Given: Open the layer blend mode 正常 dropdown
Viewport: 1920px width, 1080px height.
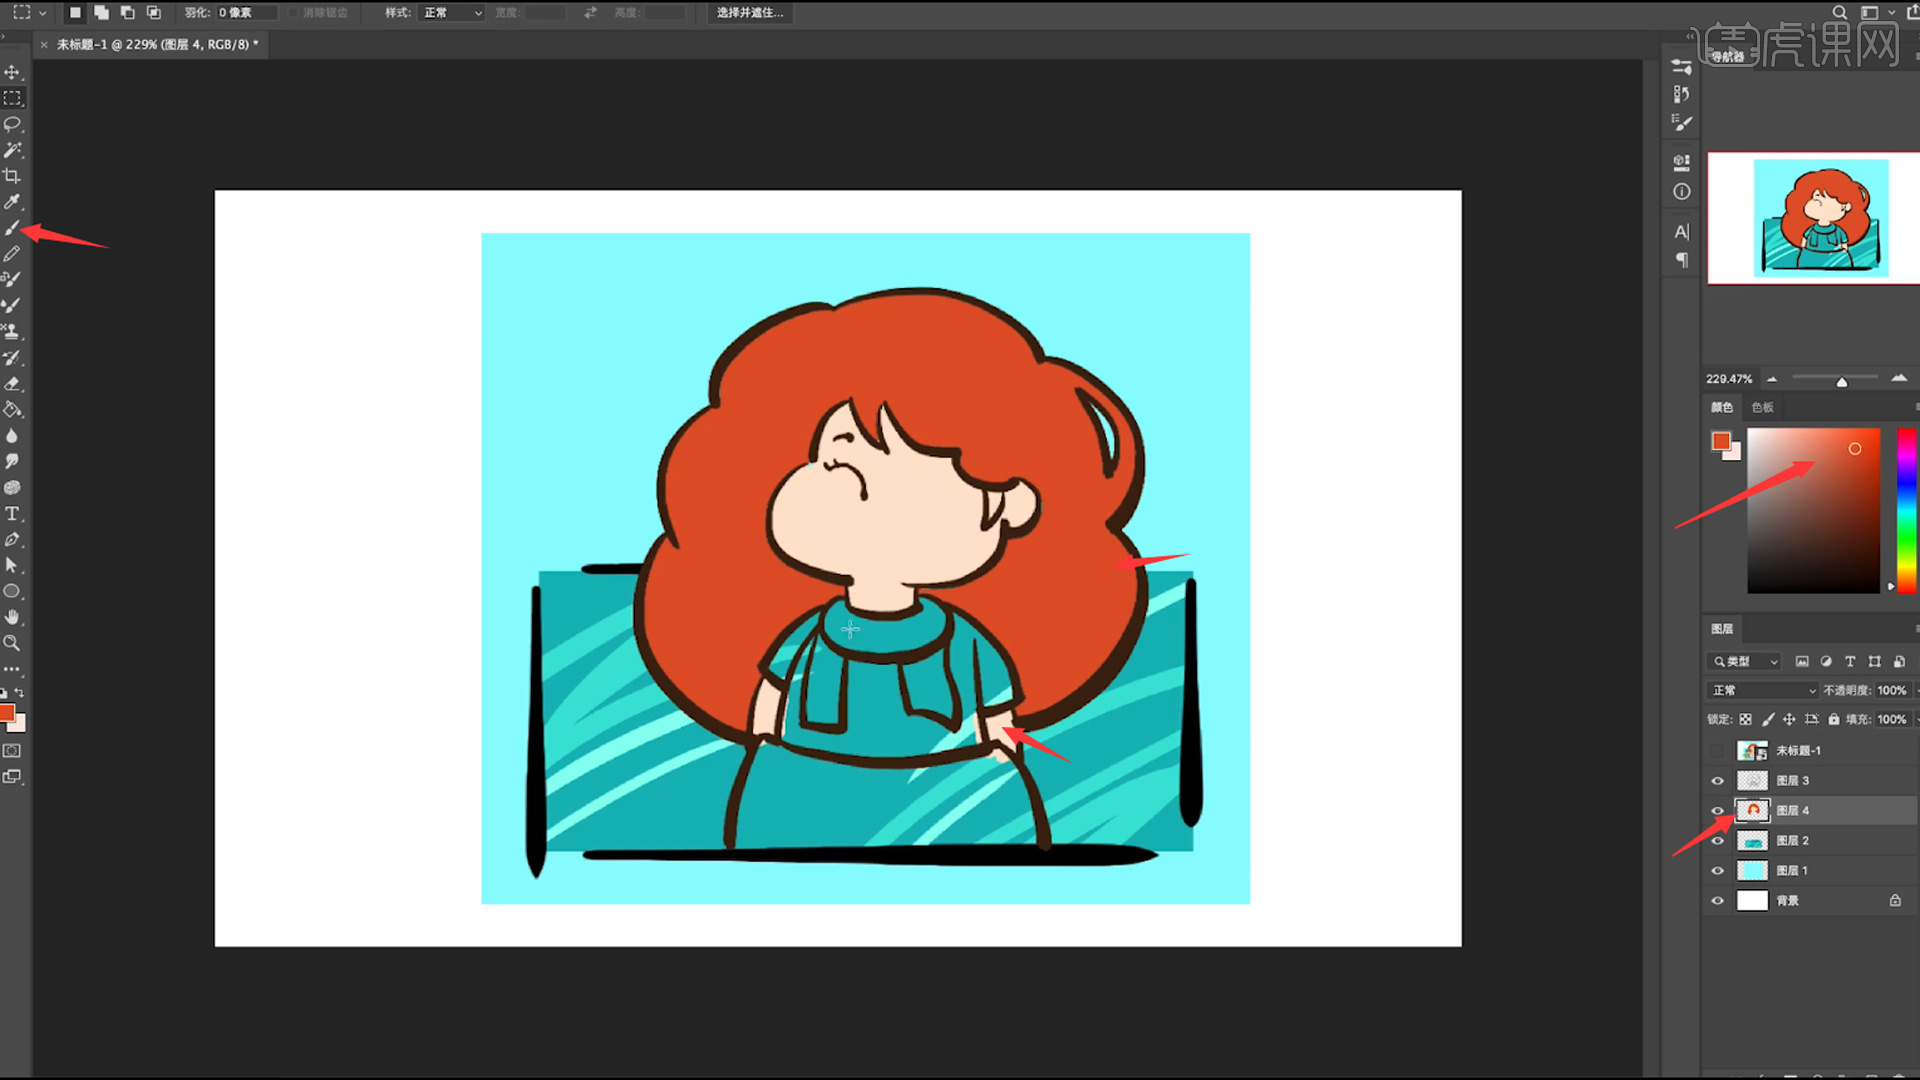Looking at the screenshot, I should [1764, 690].
